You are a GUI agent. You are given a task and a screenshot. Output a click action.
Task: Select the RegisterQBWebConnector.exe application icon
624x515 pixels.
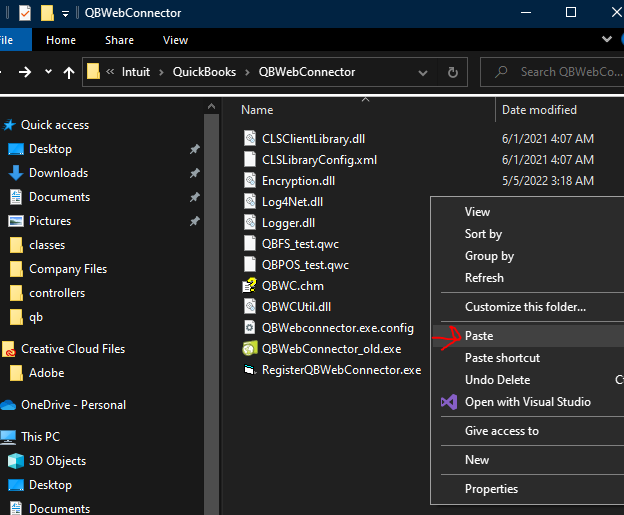[250, 370]
